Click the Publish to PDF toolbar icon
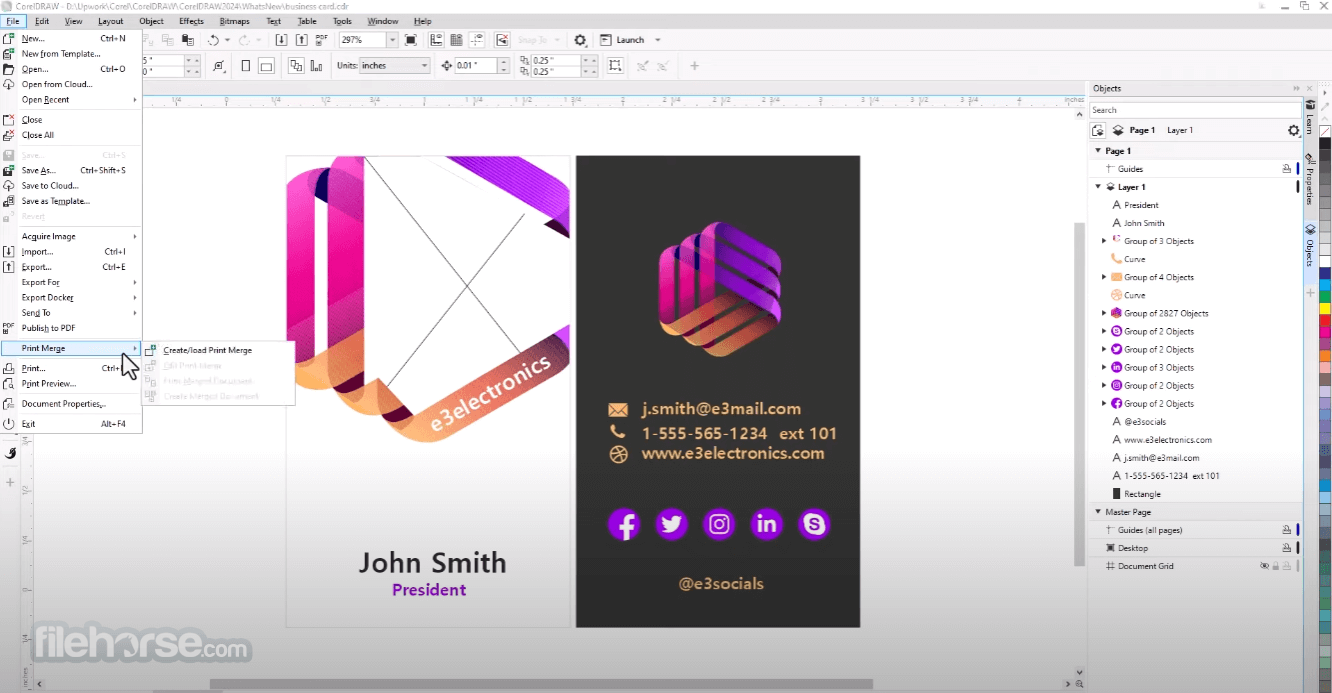 coord(321,40)
